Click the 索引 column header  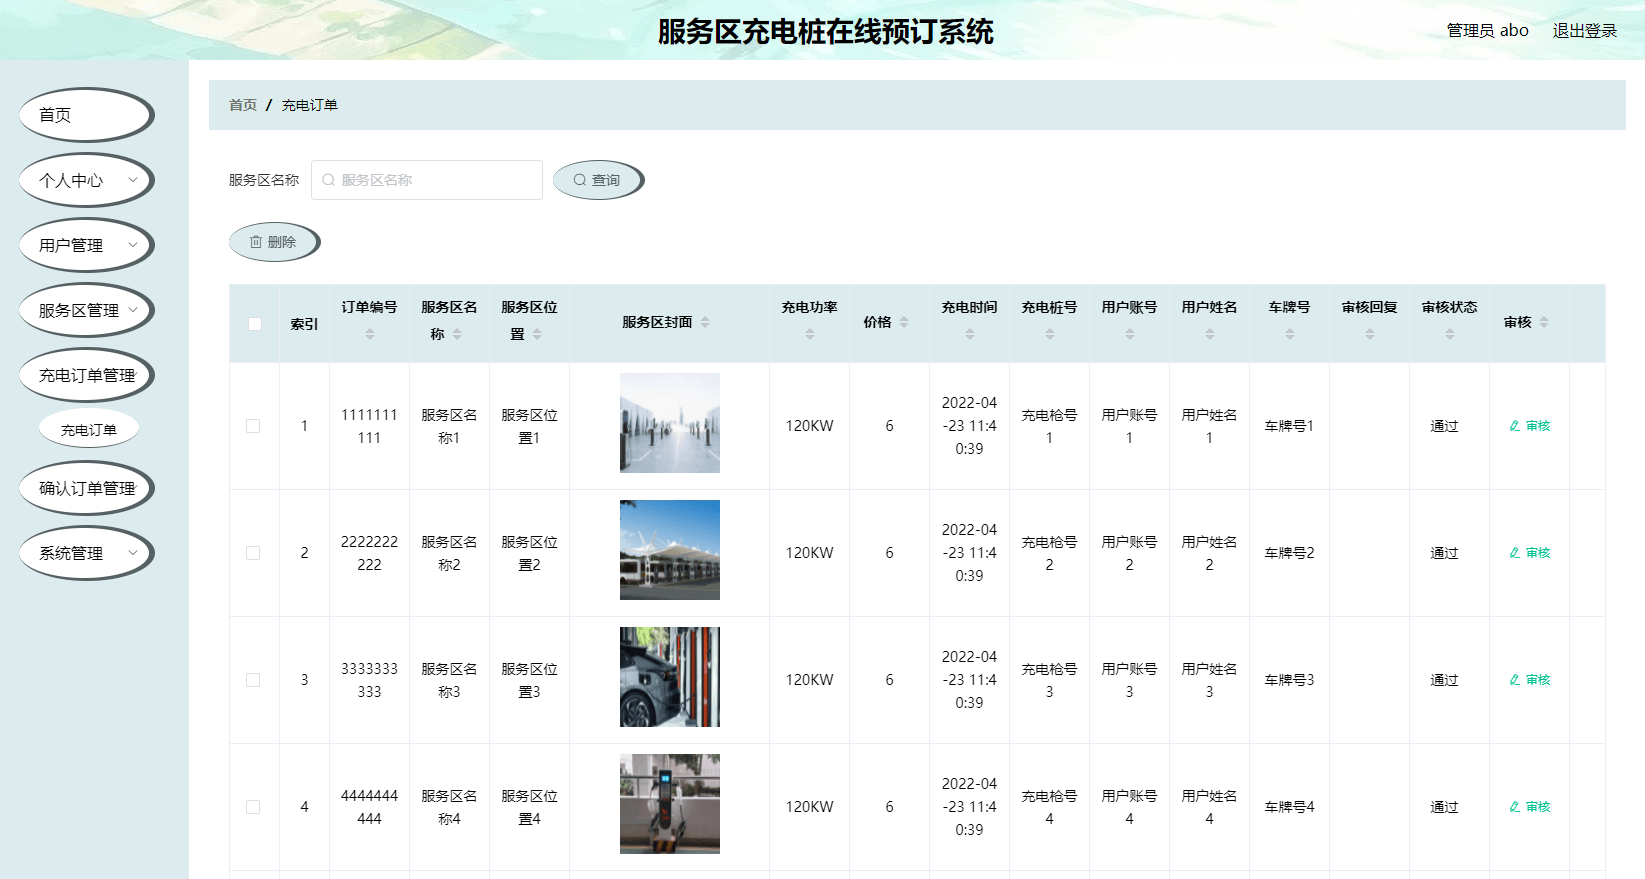pos(305,324)
